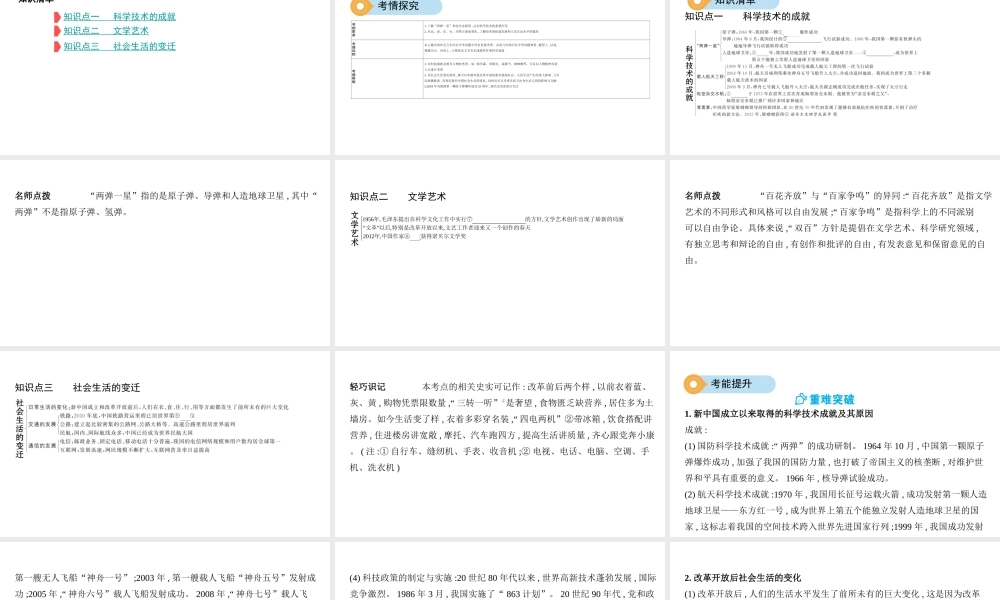Image resolution: width=1000 pixels, height=600 pixels.
Task: Open the slide starting 第一艘无人飞船“神舟一号”
Action: point(165,571)
